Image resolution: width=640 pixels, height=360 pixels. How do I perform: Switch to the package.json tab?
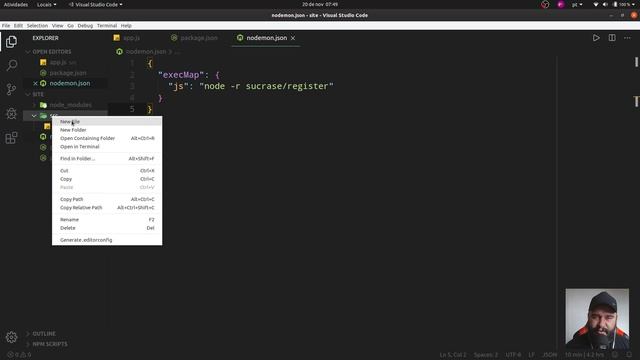pos(195,38)
